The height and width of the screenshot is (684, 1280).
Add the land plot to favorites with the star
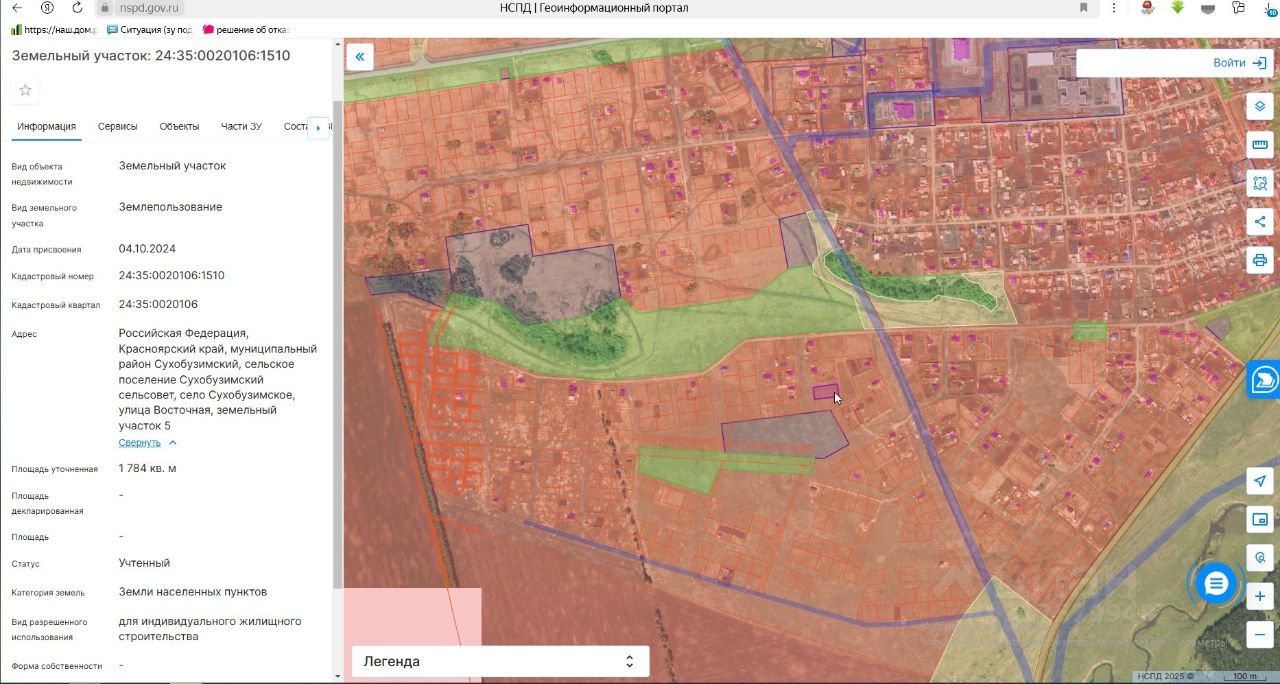pos(26,90)
